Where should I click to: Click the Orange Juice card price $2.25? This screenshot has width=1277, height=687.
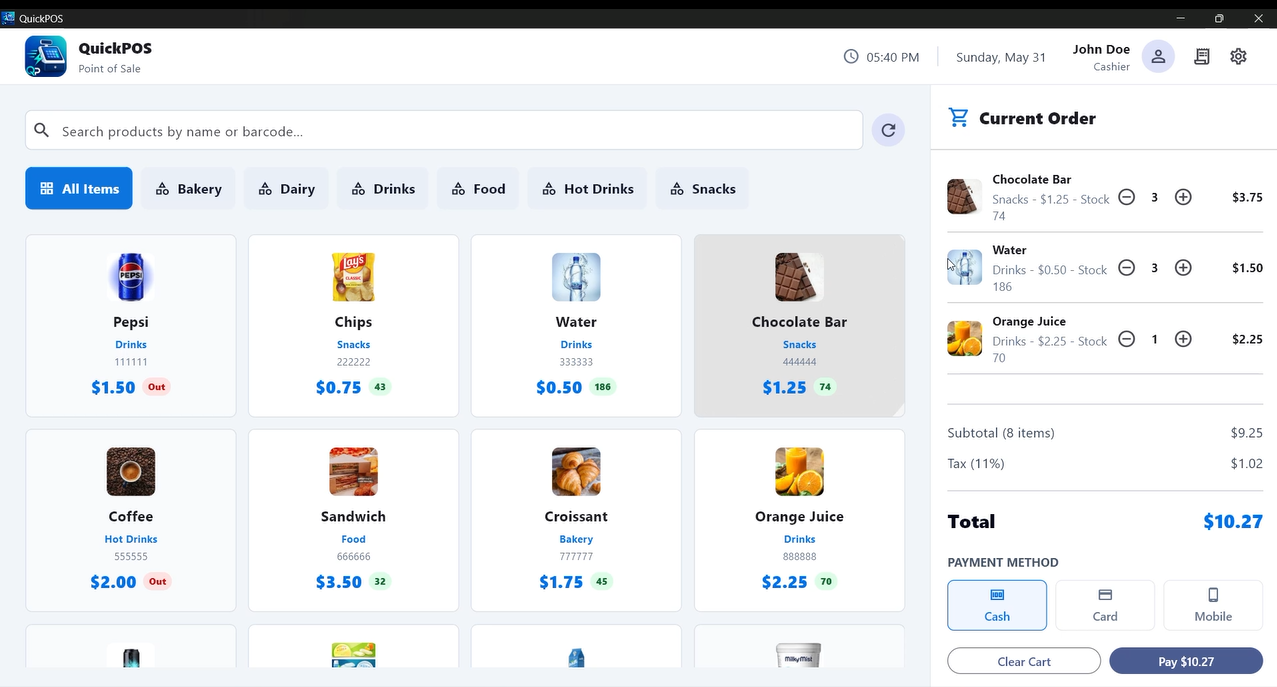coord(785,582)
